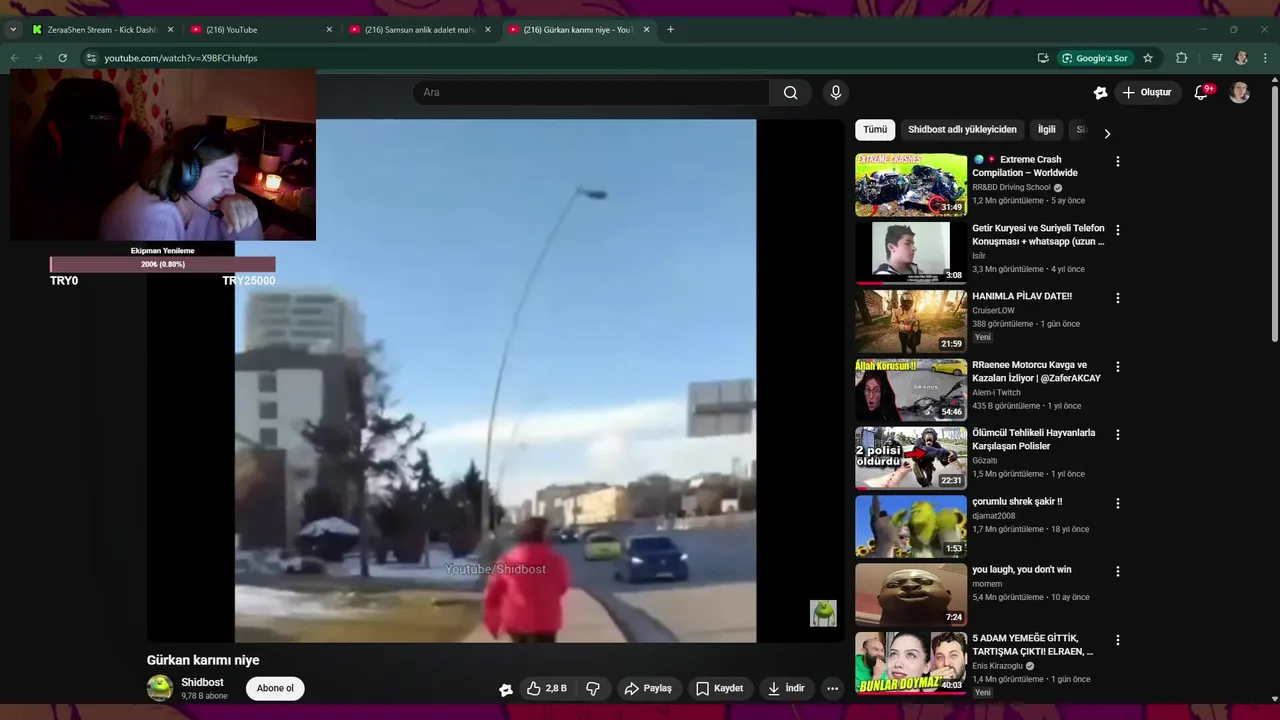Go back with the browser back arrow

click(14, 58)
